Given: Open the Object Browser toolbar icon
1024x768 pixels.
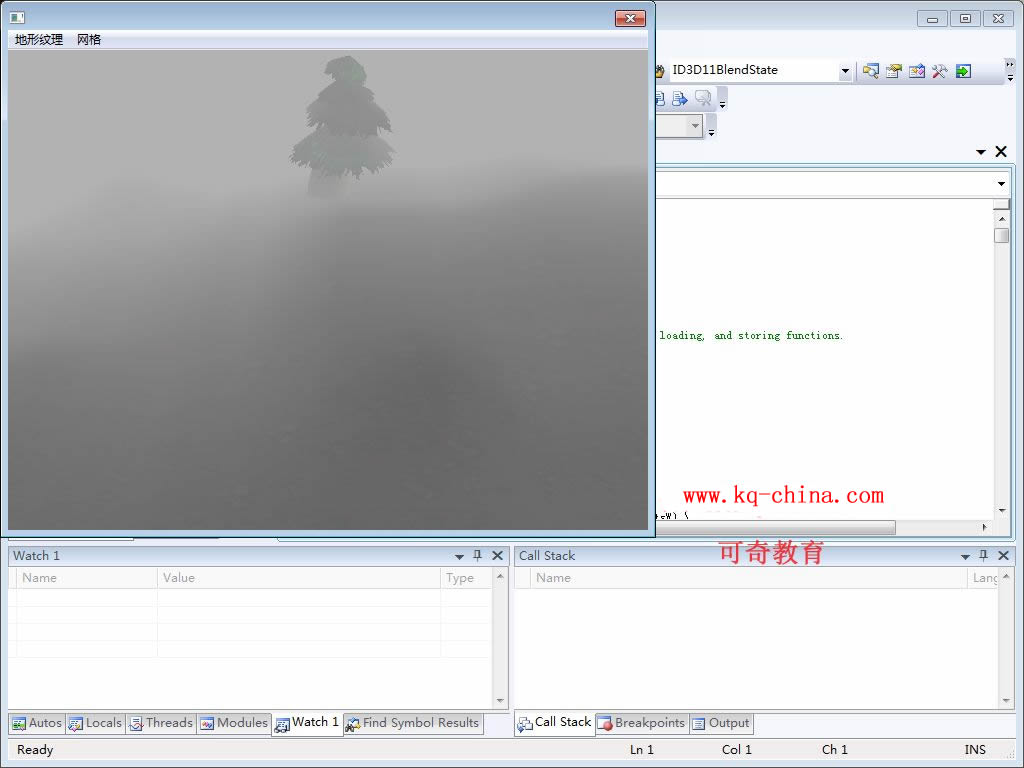Looking at the screenshot, I should [x=917, y=71].
